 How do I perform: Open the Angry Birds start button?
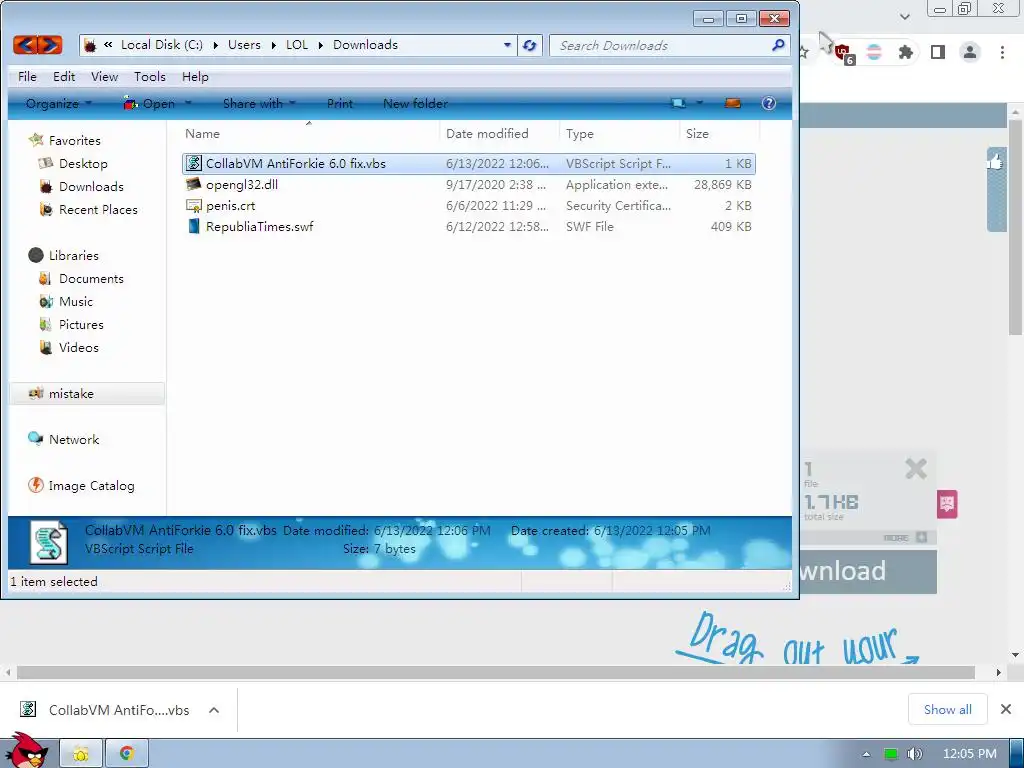click(25, 750)
